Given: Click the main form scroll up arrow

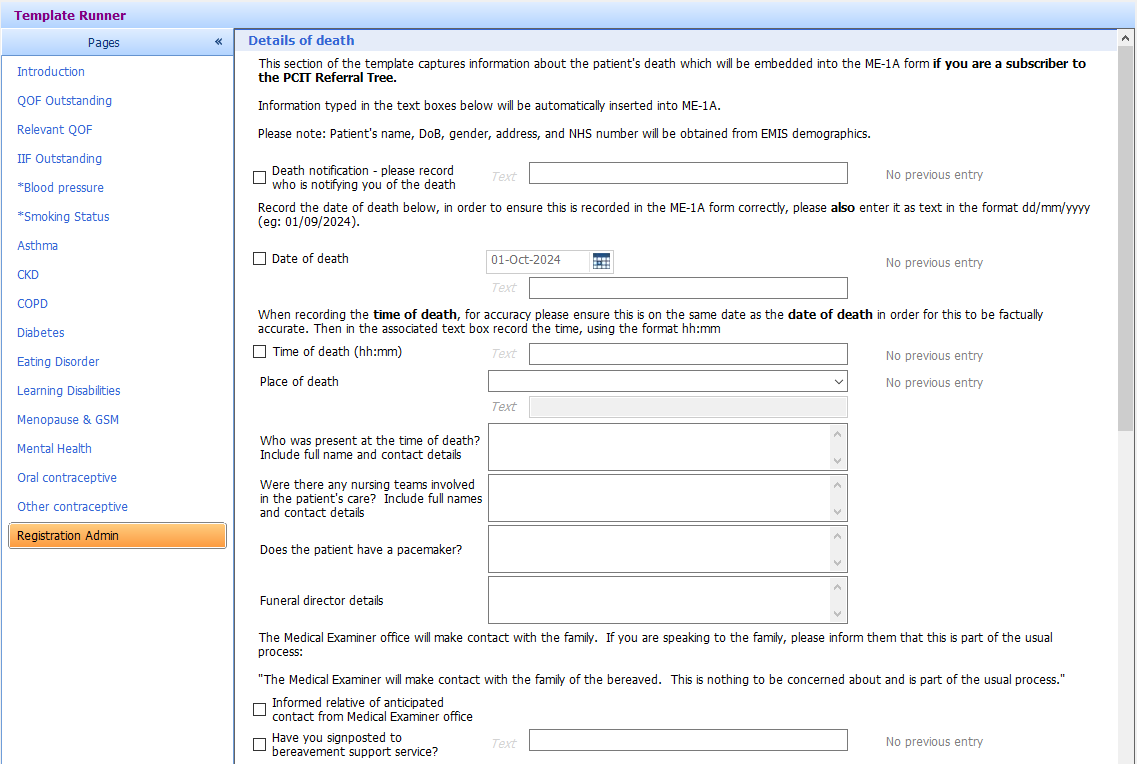Looking at the screenshot, I should [x=1125, y=38].
